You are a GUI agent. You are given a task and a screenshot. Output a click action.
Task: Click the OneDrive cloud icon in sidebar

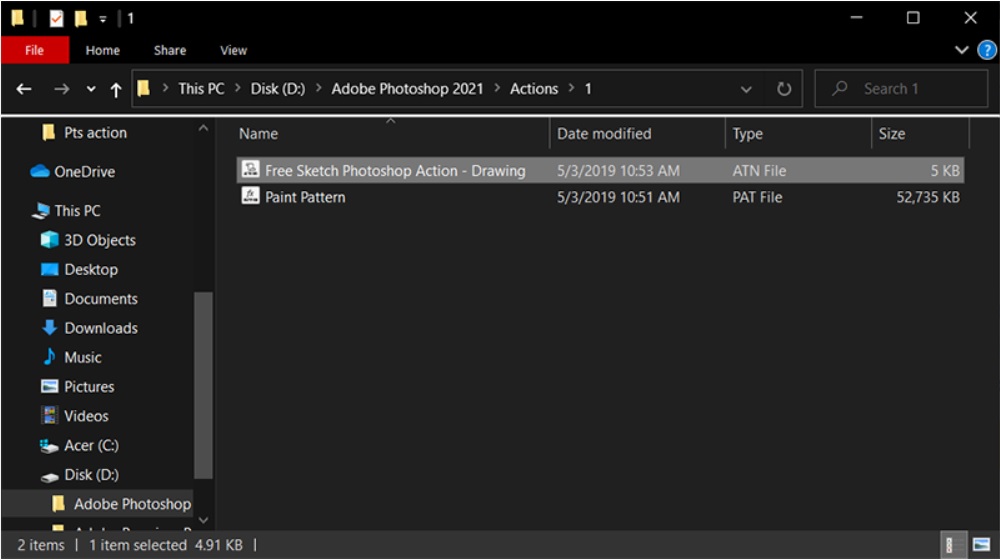pyautogui.click(x=40, y=172)
